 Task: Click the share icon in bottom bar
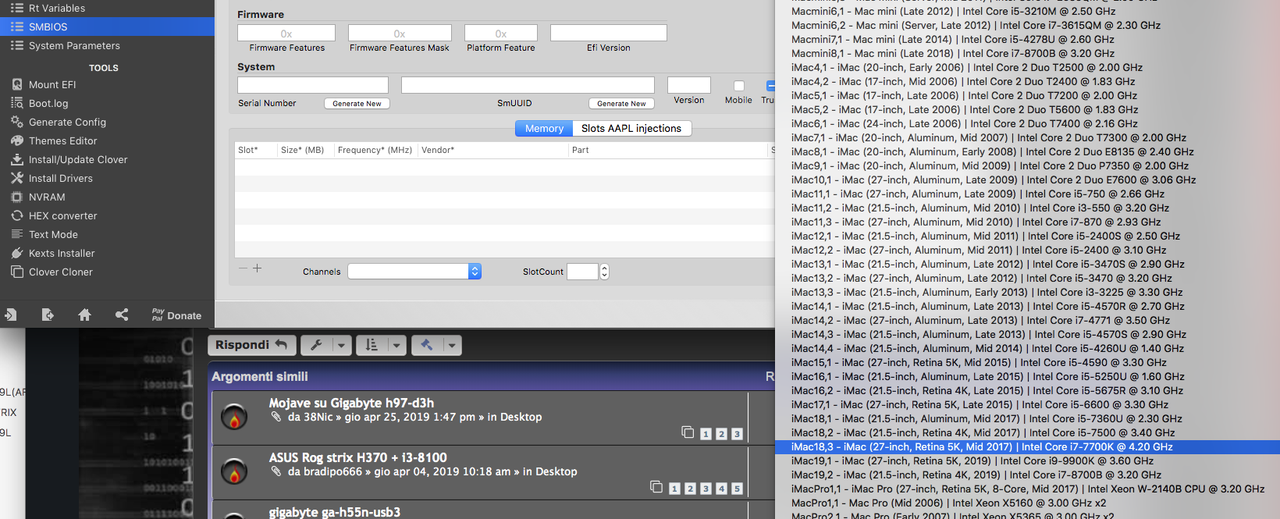[x=121, y=315]
